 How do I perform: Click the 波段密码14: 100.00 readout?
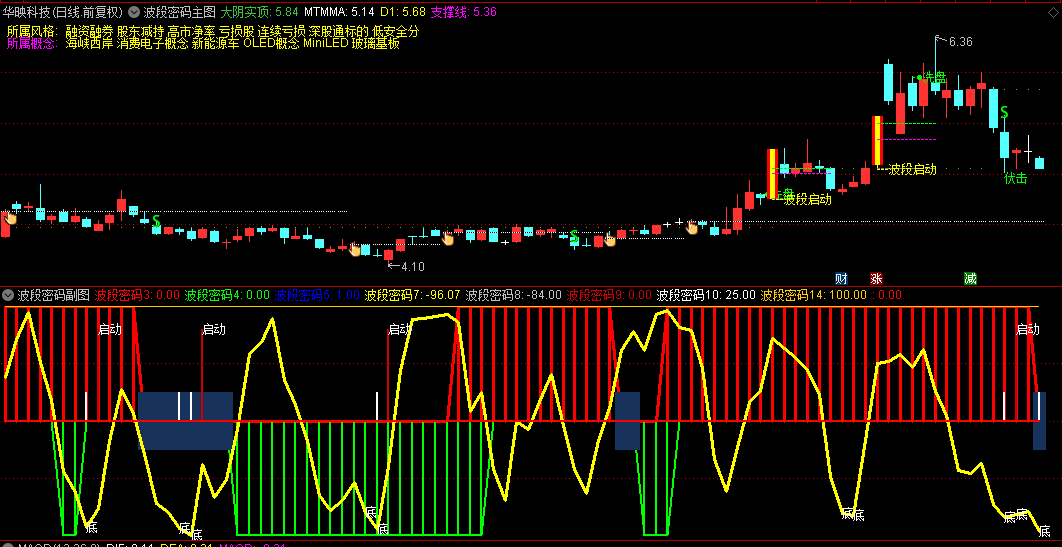[813, 294]
